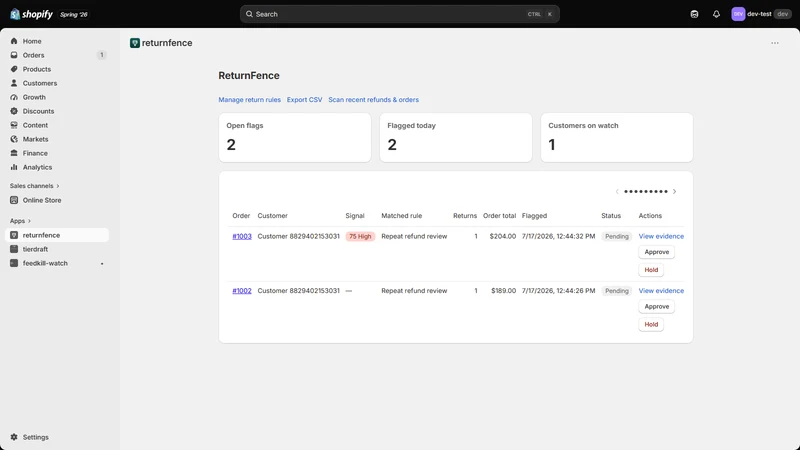Click the Open flags card
This screenshot has width=800, height=450.
coord(295,138)
